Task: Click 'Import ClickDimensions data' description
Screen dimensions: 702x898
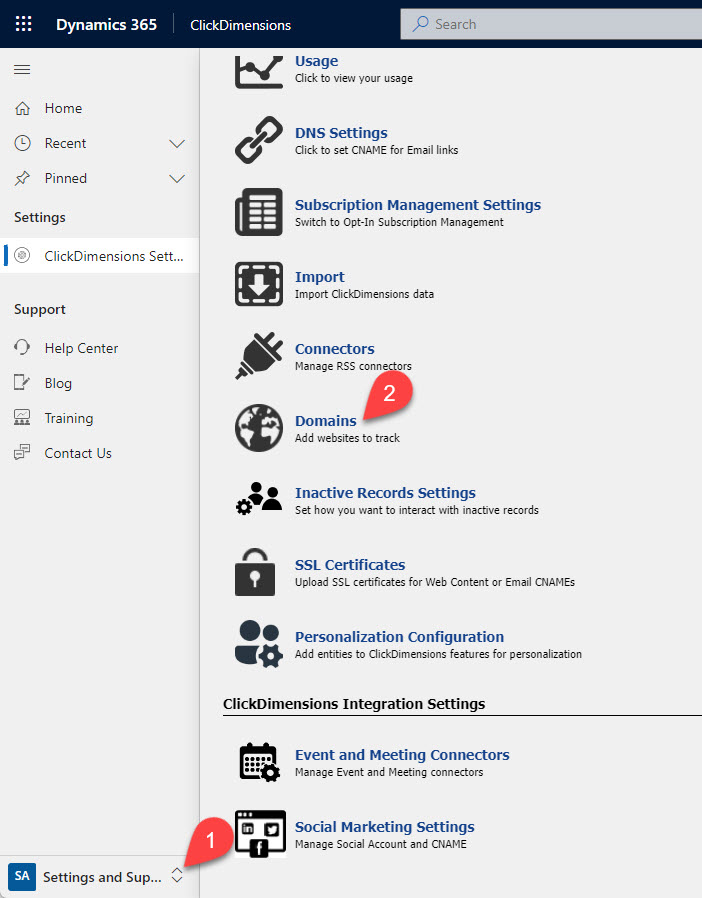Action: (x=364, y=294)
